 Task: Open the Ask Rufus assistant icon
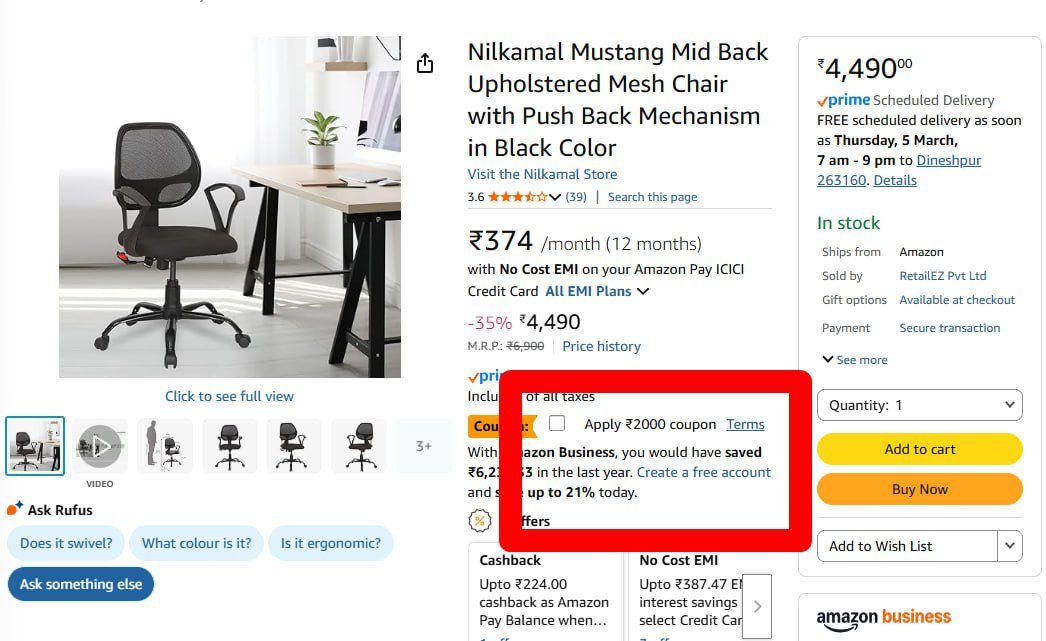coord(15,510)
